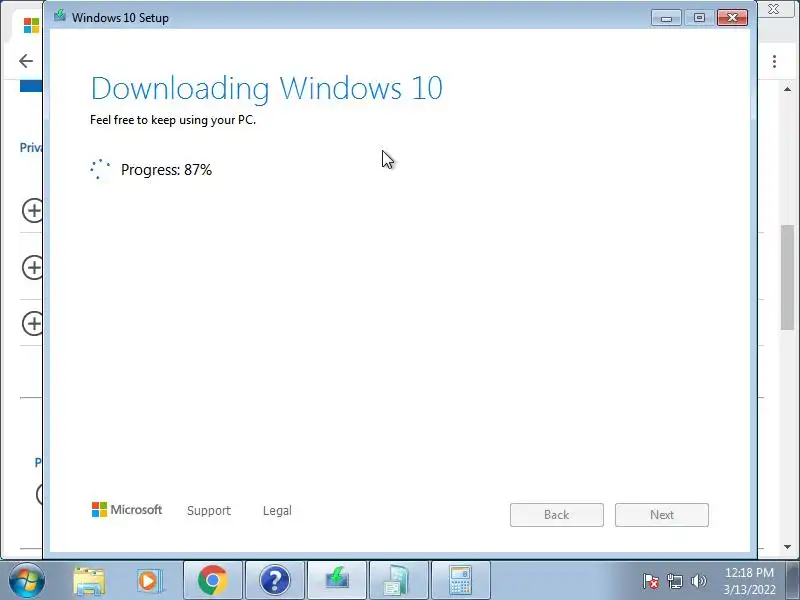Click the Windows 10 Setup title icon
The width and height of the screenshot is (800, 600).
point(60,16)
